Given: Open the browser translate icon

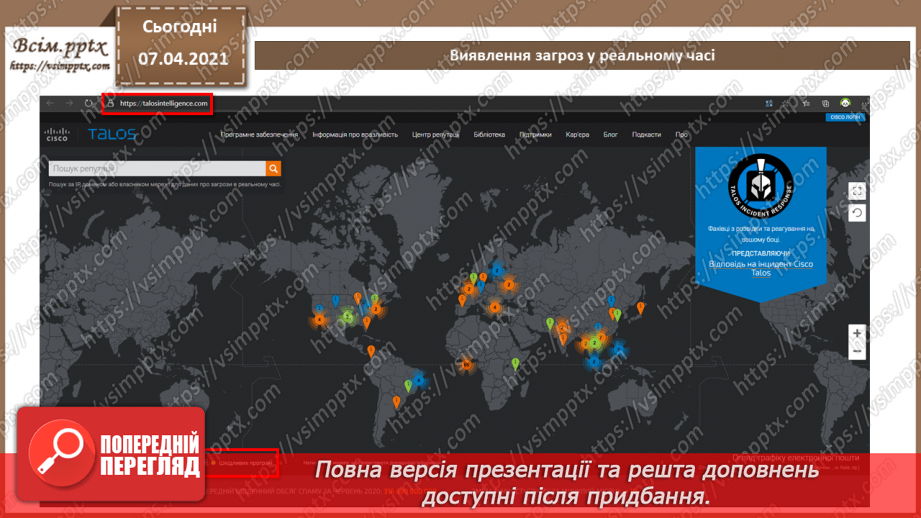Looking at the screenshot, I should click(769, 103).
